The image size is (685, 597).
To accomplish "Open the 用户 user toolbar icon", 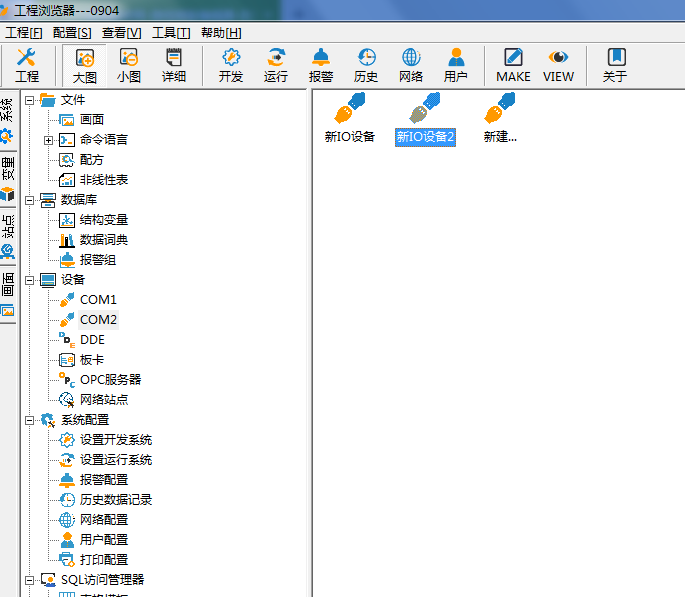I will 456,65.
